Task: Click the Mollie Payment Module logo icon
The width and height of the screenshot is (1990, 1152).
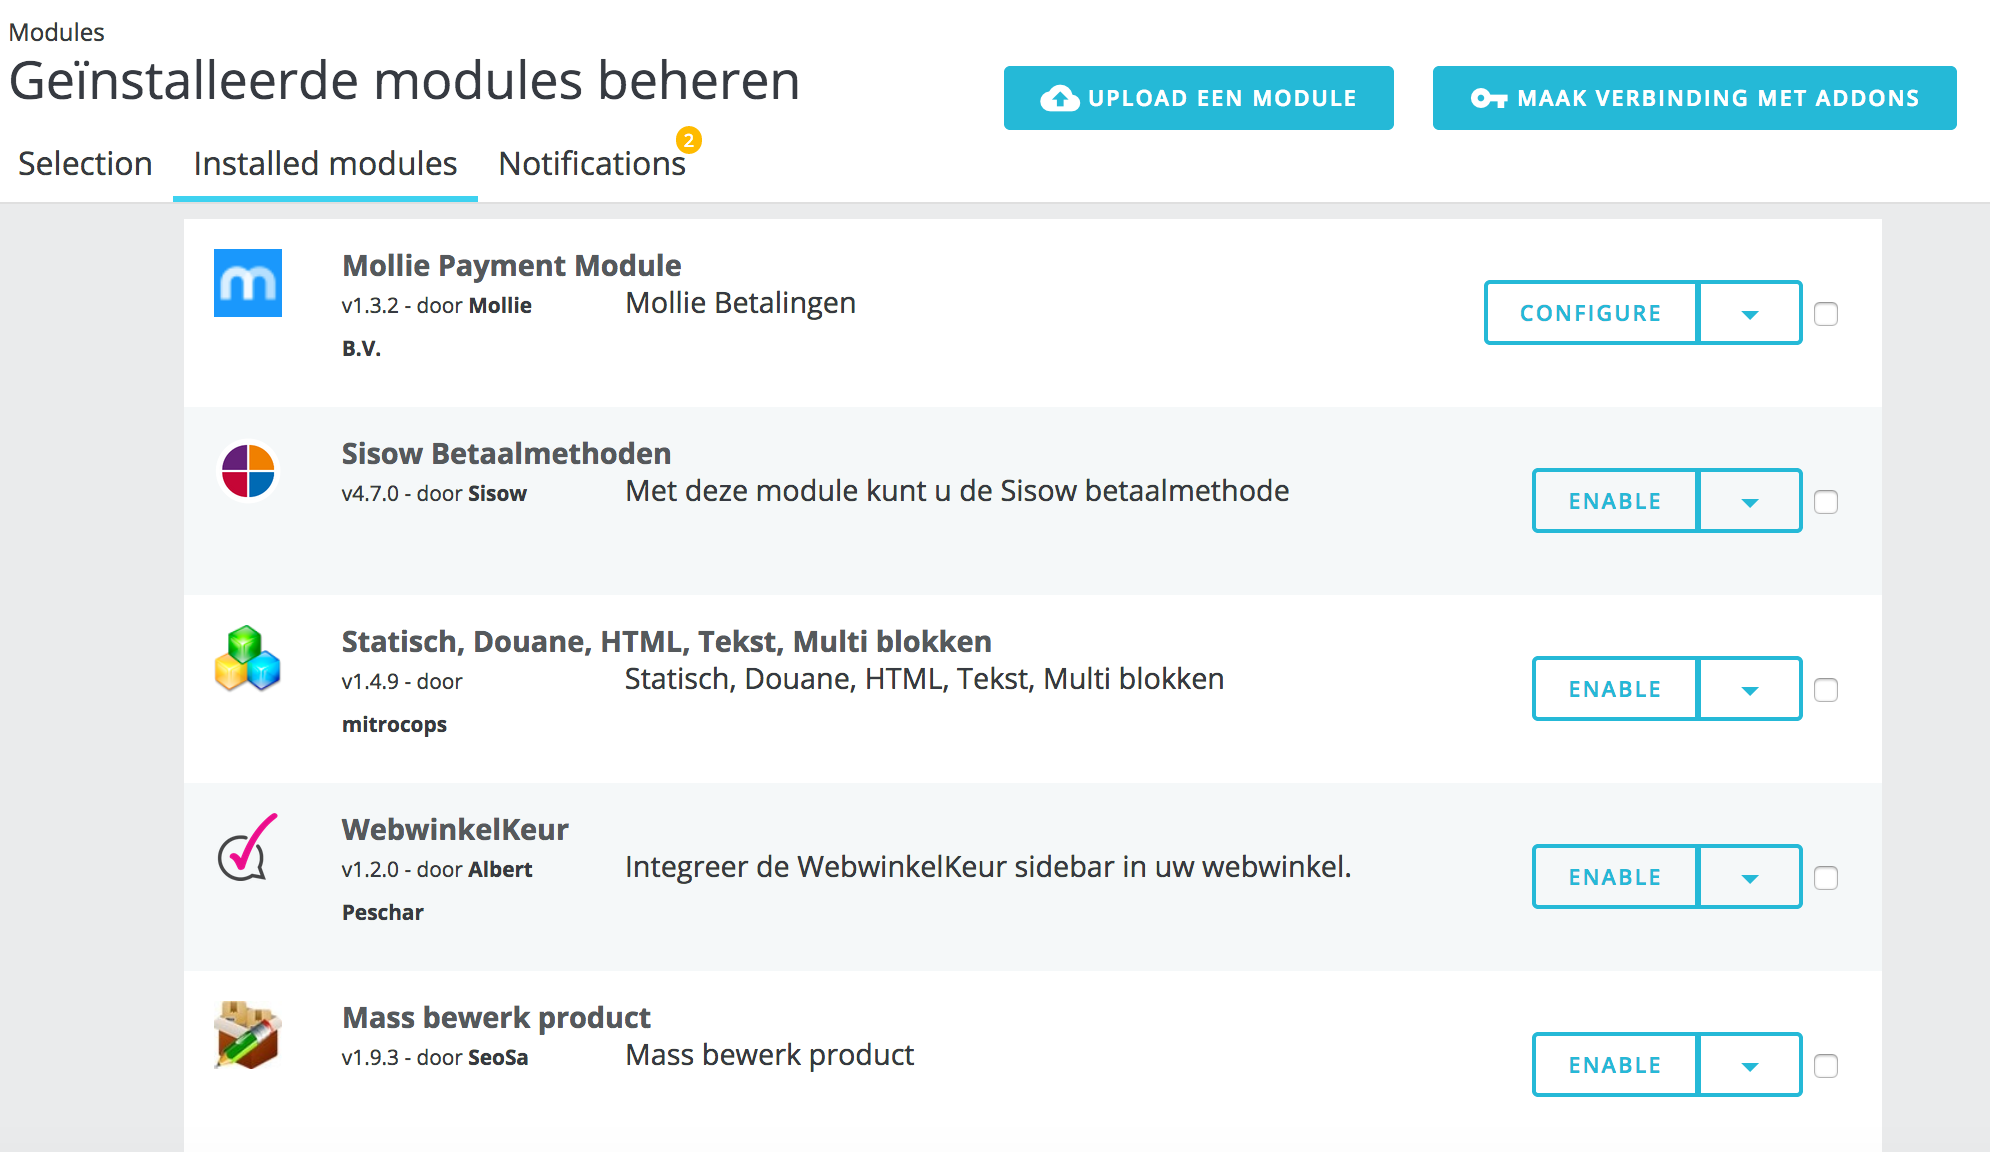Action: coord(248,283)
